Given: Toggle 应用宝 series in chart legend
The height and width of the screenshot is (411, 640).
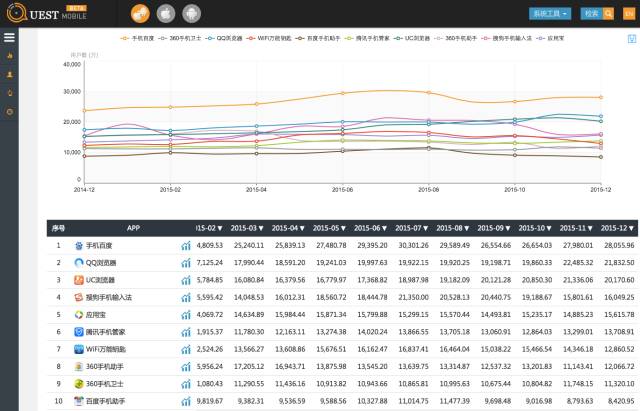Looking at the screenshot, I should (x=550, y=38).
